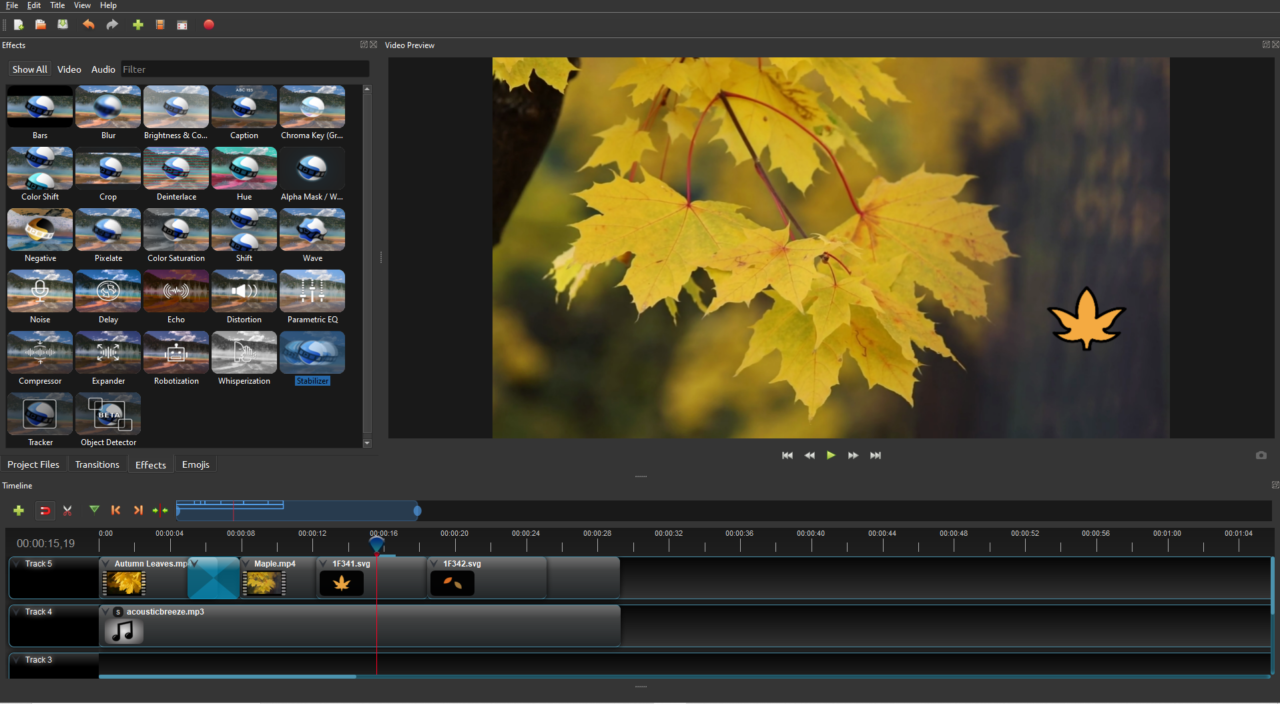Expand the Autumn Leaves.mp4 clip menu arrow
The image size is (1280, 704).
tap(106, 564)
